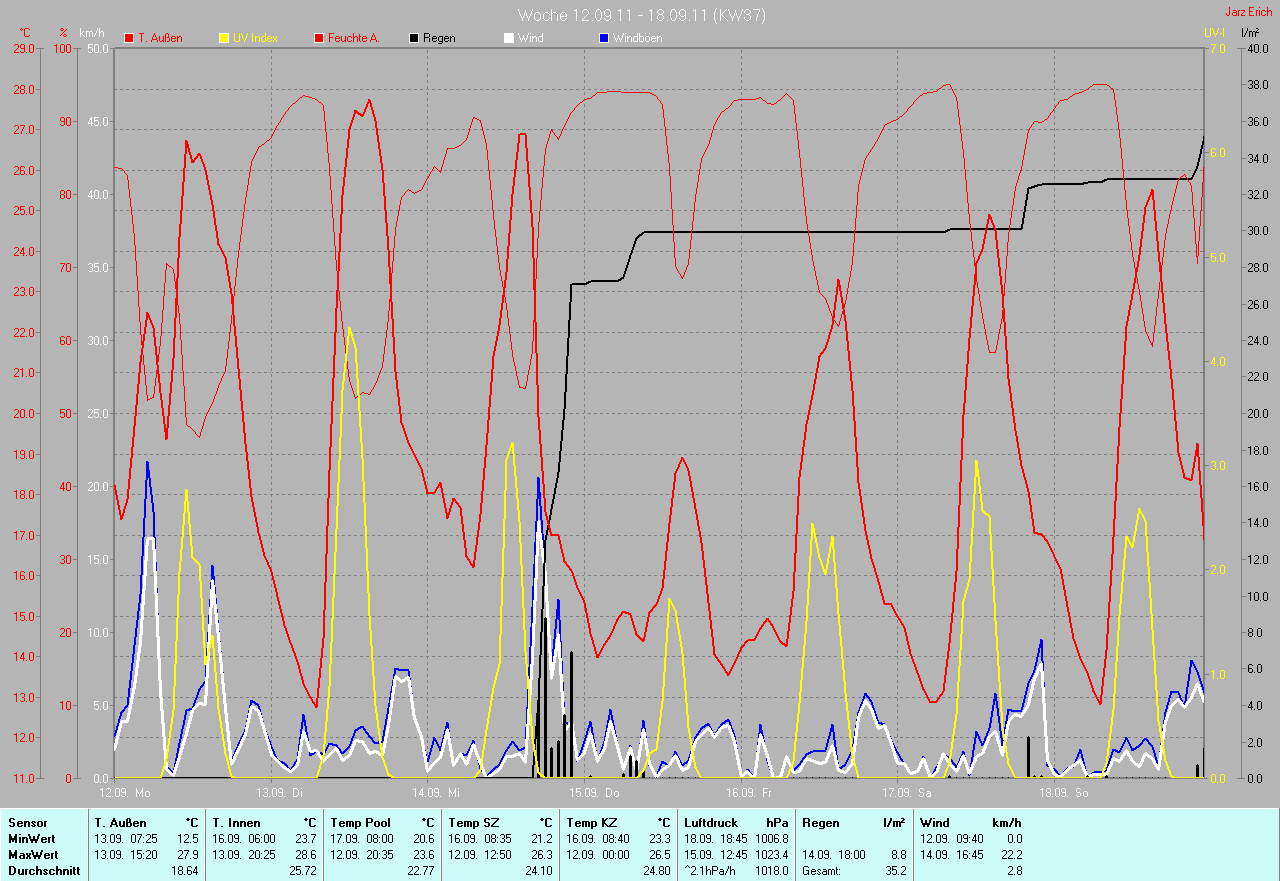
Task: Select the blue Windböen legend swatch
Action: coord(603,38)
